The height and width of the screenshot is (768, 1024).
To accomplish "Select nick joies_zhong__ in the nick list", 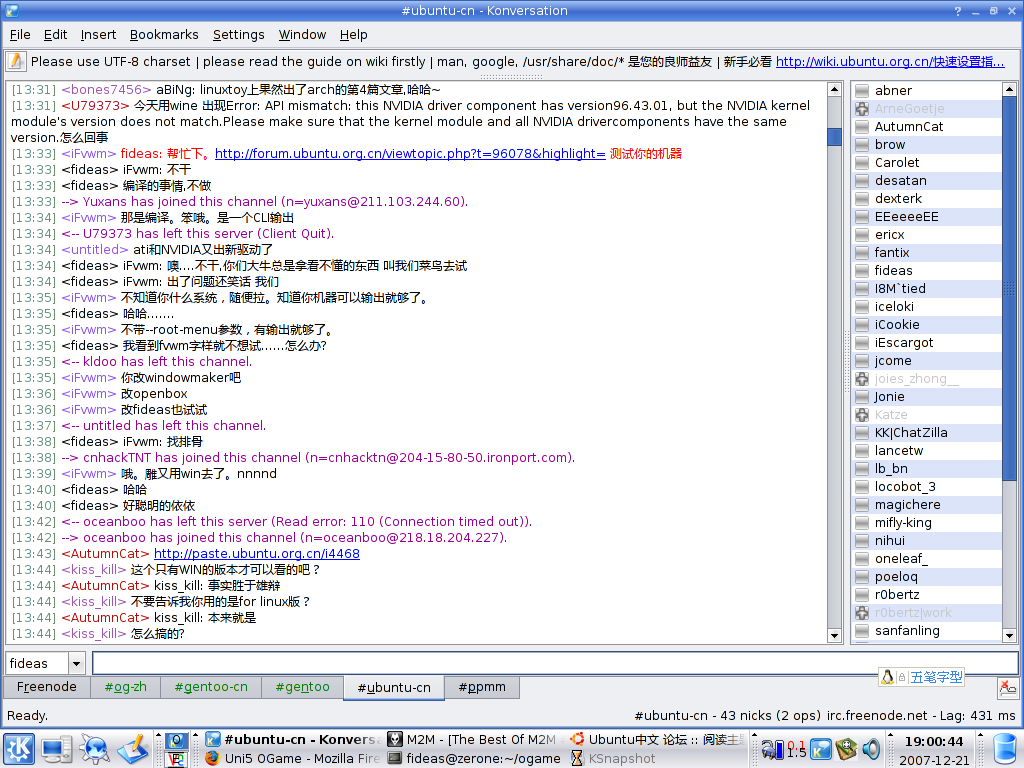I will pos(926,379).
